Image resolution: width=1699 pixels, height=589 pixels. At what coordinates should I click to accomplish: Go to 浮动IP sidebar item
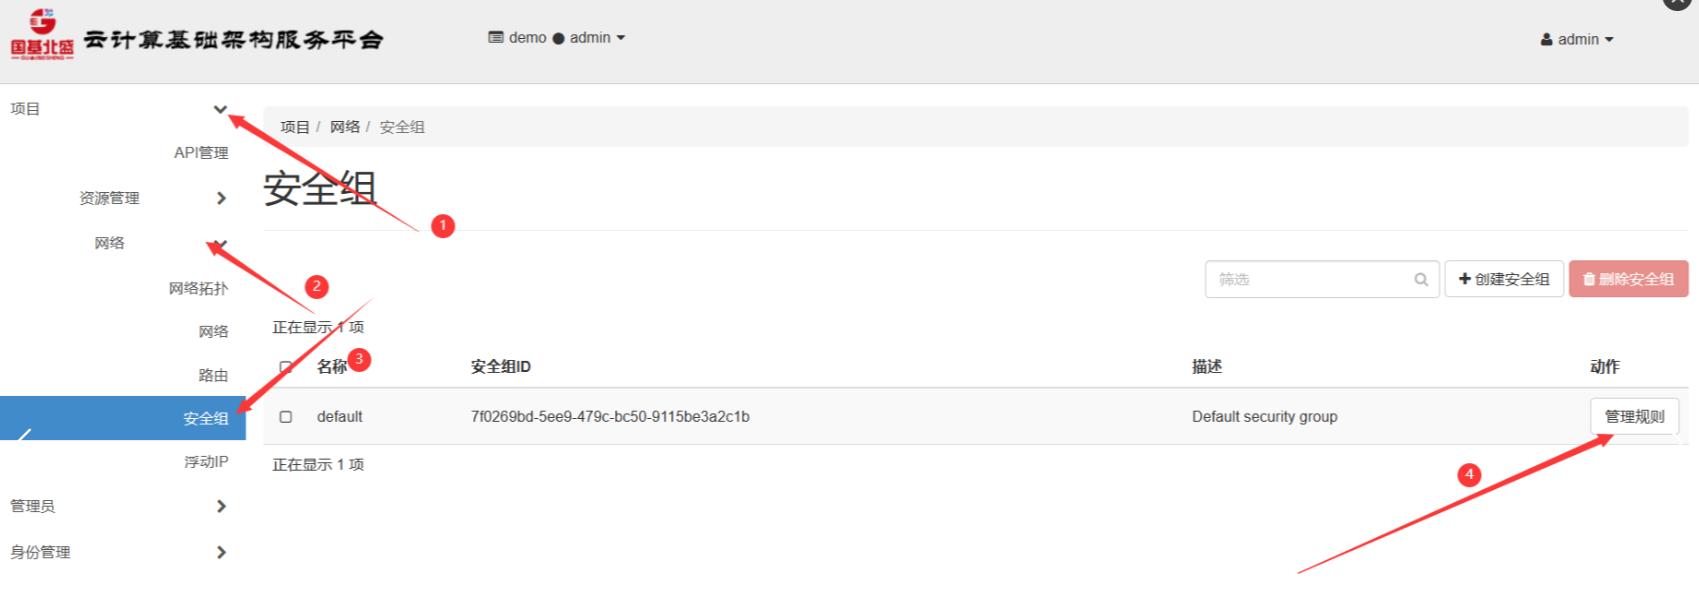(206, 462)
